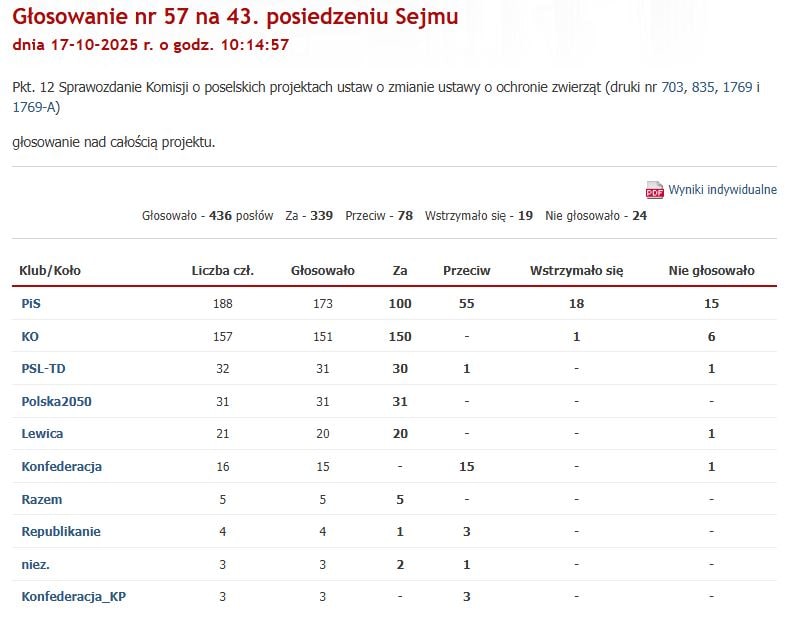Open druk number 703

[673, 88]
